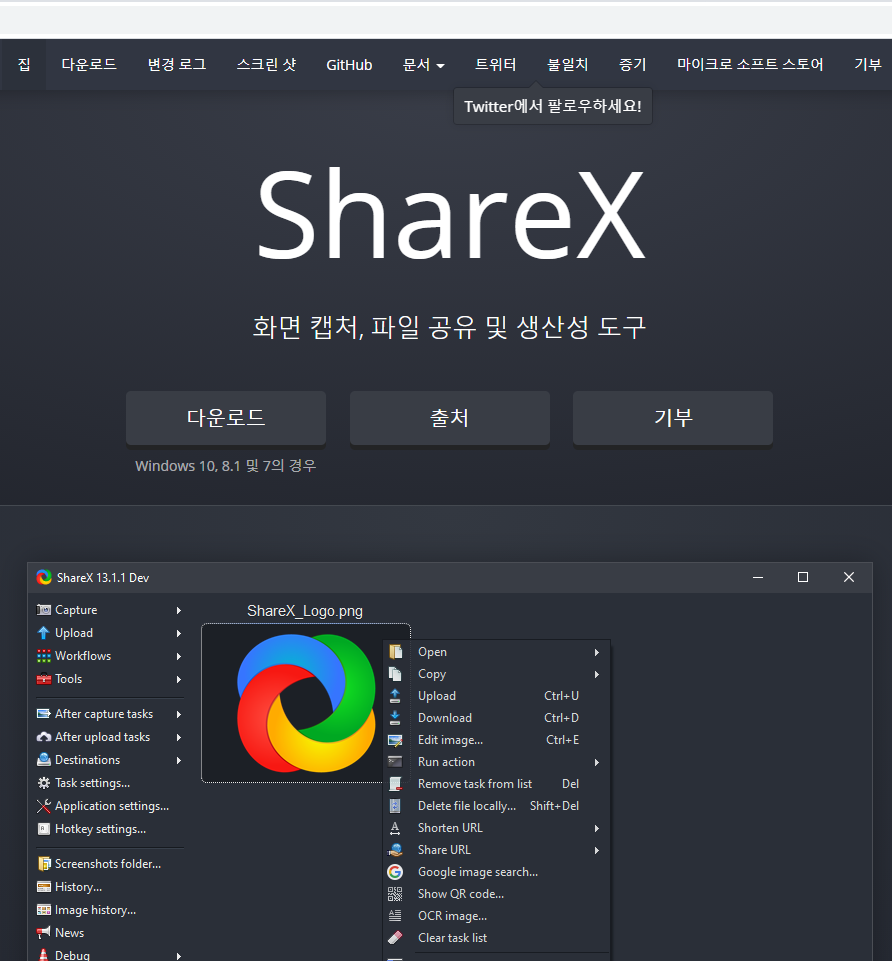Click the QR code icon in context menu

(395, 894)
